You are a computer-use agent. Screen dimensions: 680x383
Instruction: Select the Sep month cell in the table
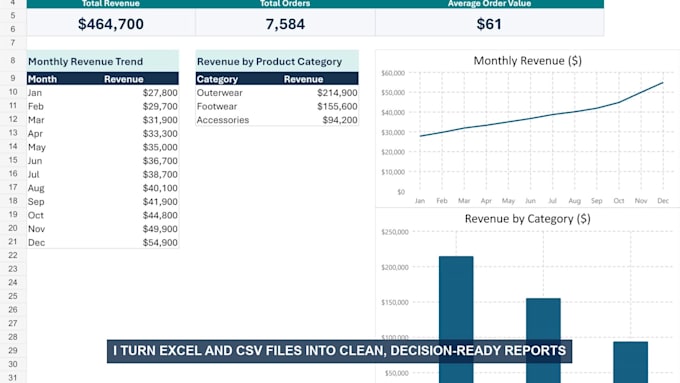click(x=36, y=202)
